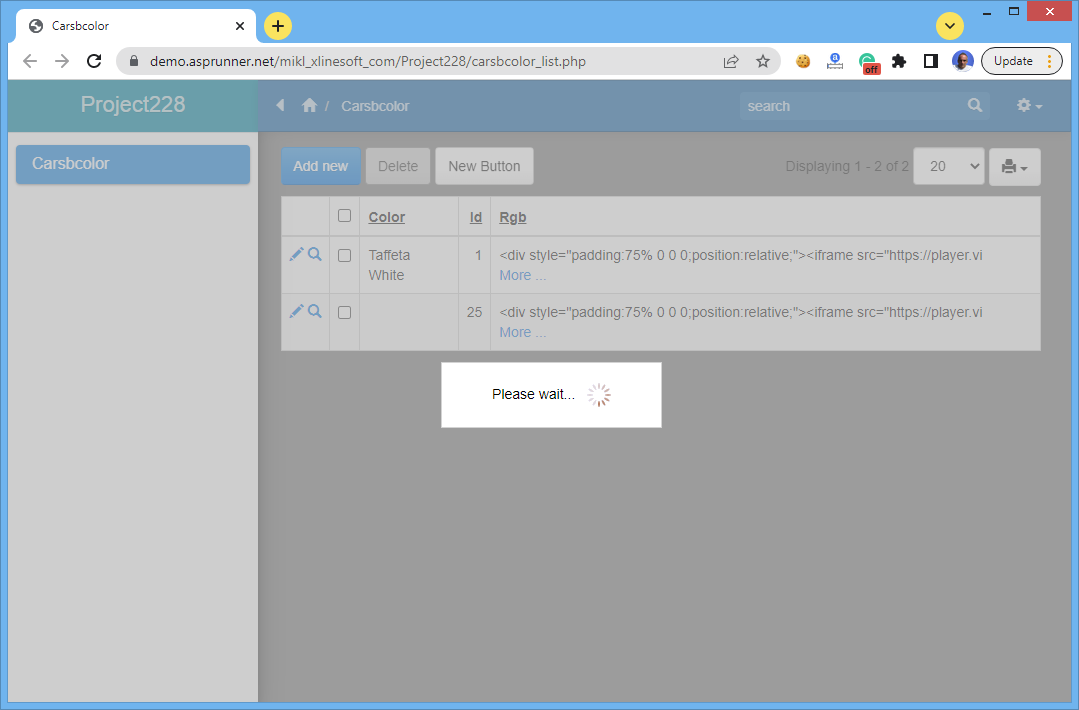Select Carsbcolor in the left sidebar menu
This screenshot has width=1079, height=710.
(133, 164)
